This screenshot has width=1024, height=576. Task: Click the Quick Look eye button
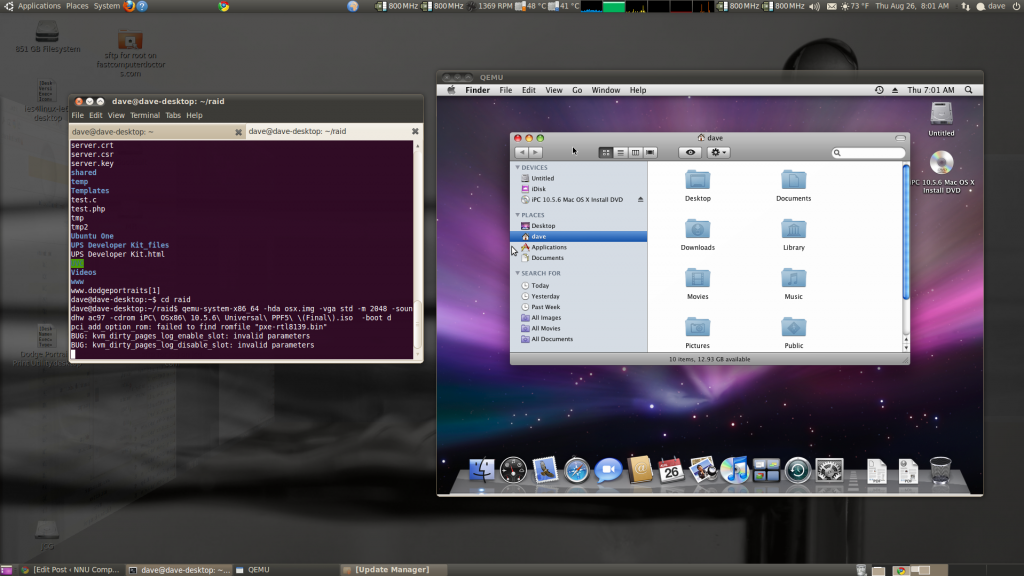[x=689, y=152]
